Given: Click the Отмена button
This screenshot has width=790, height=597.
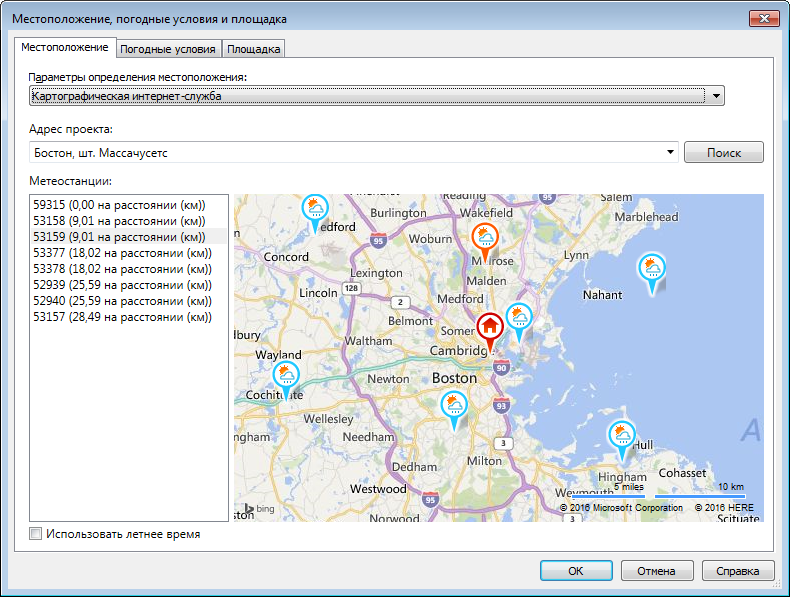Looking at the screenshot, I should coord(656,570).
